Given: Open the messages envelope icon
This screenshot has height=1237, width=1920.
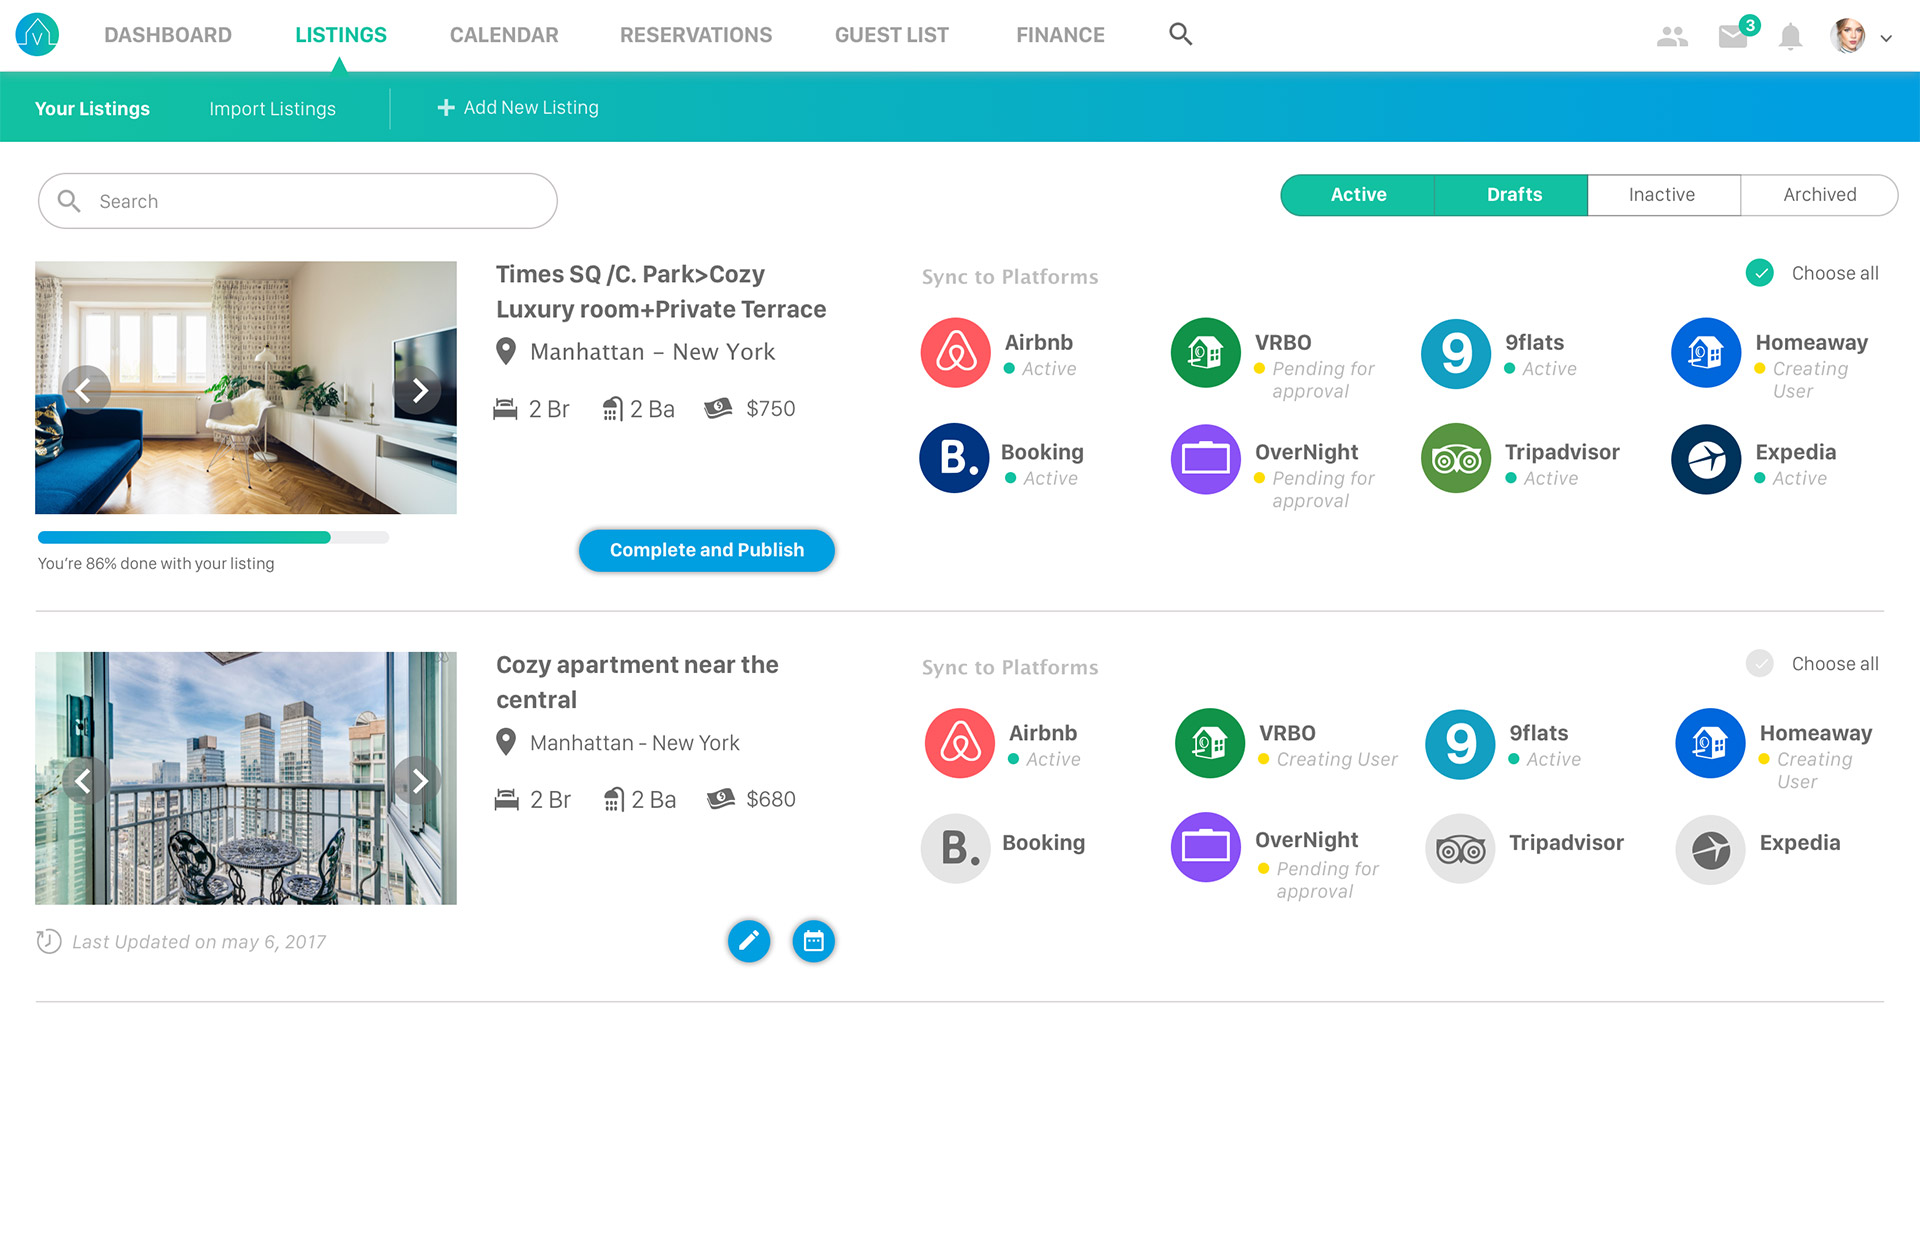Looking at the screenshot, I should point(1733,37).
